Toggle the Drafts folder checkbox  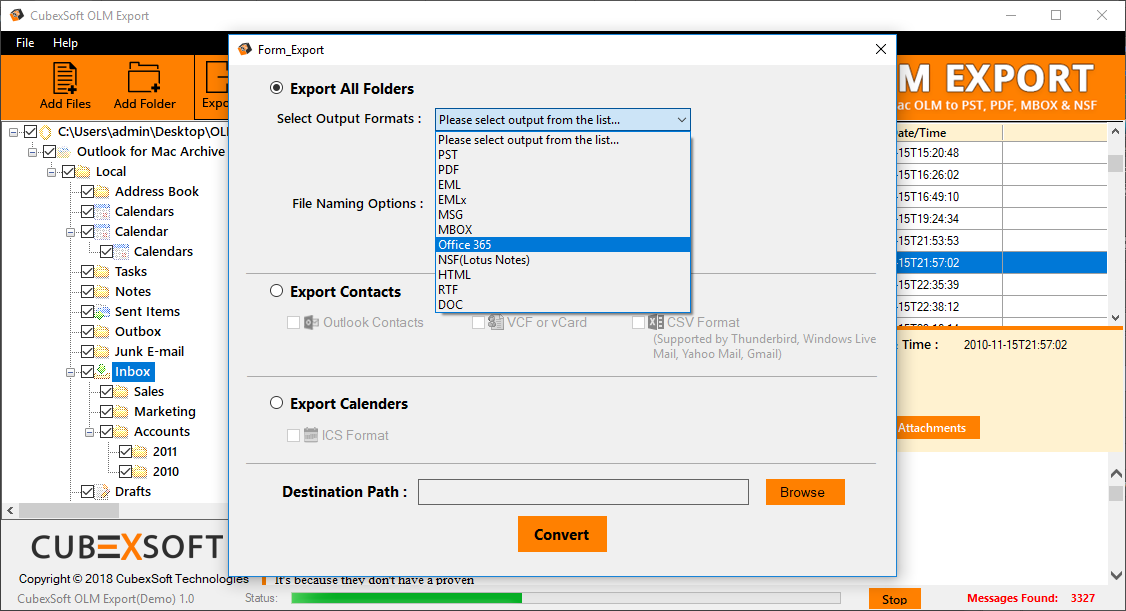(x=87, y=492)
